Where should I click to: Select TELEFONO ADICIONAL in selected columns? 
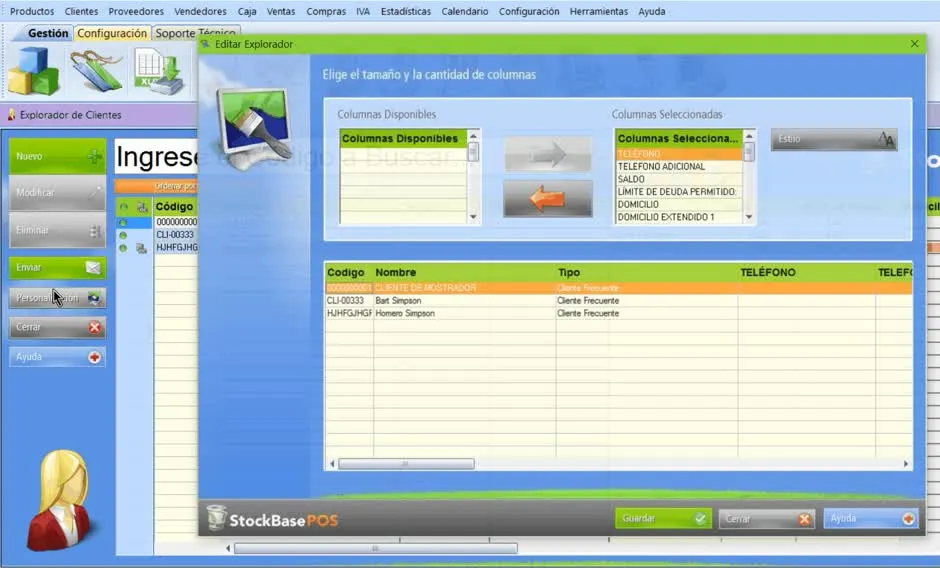click(679, 166)
